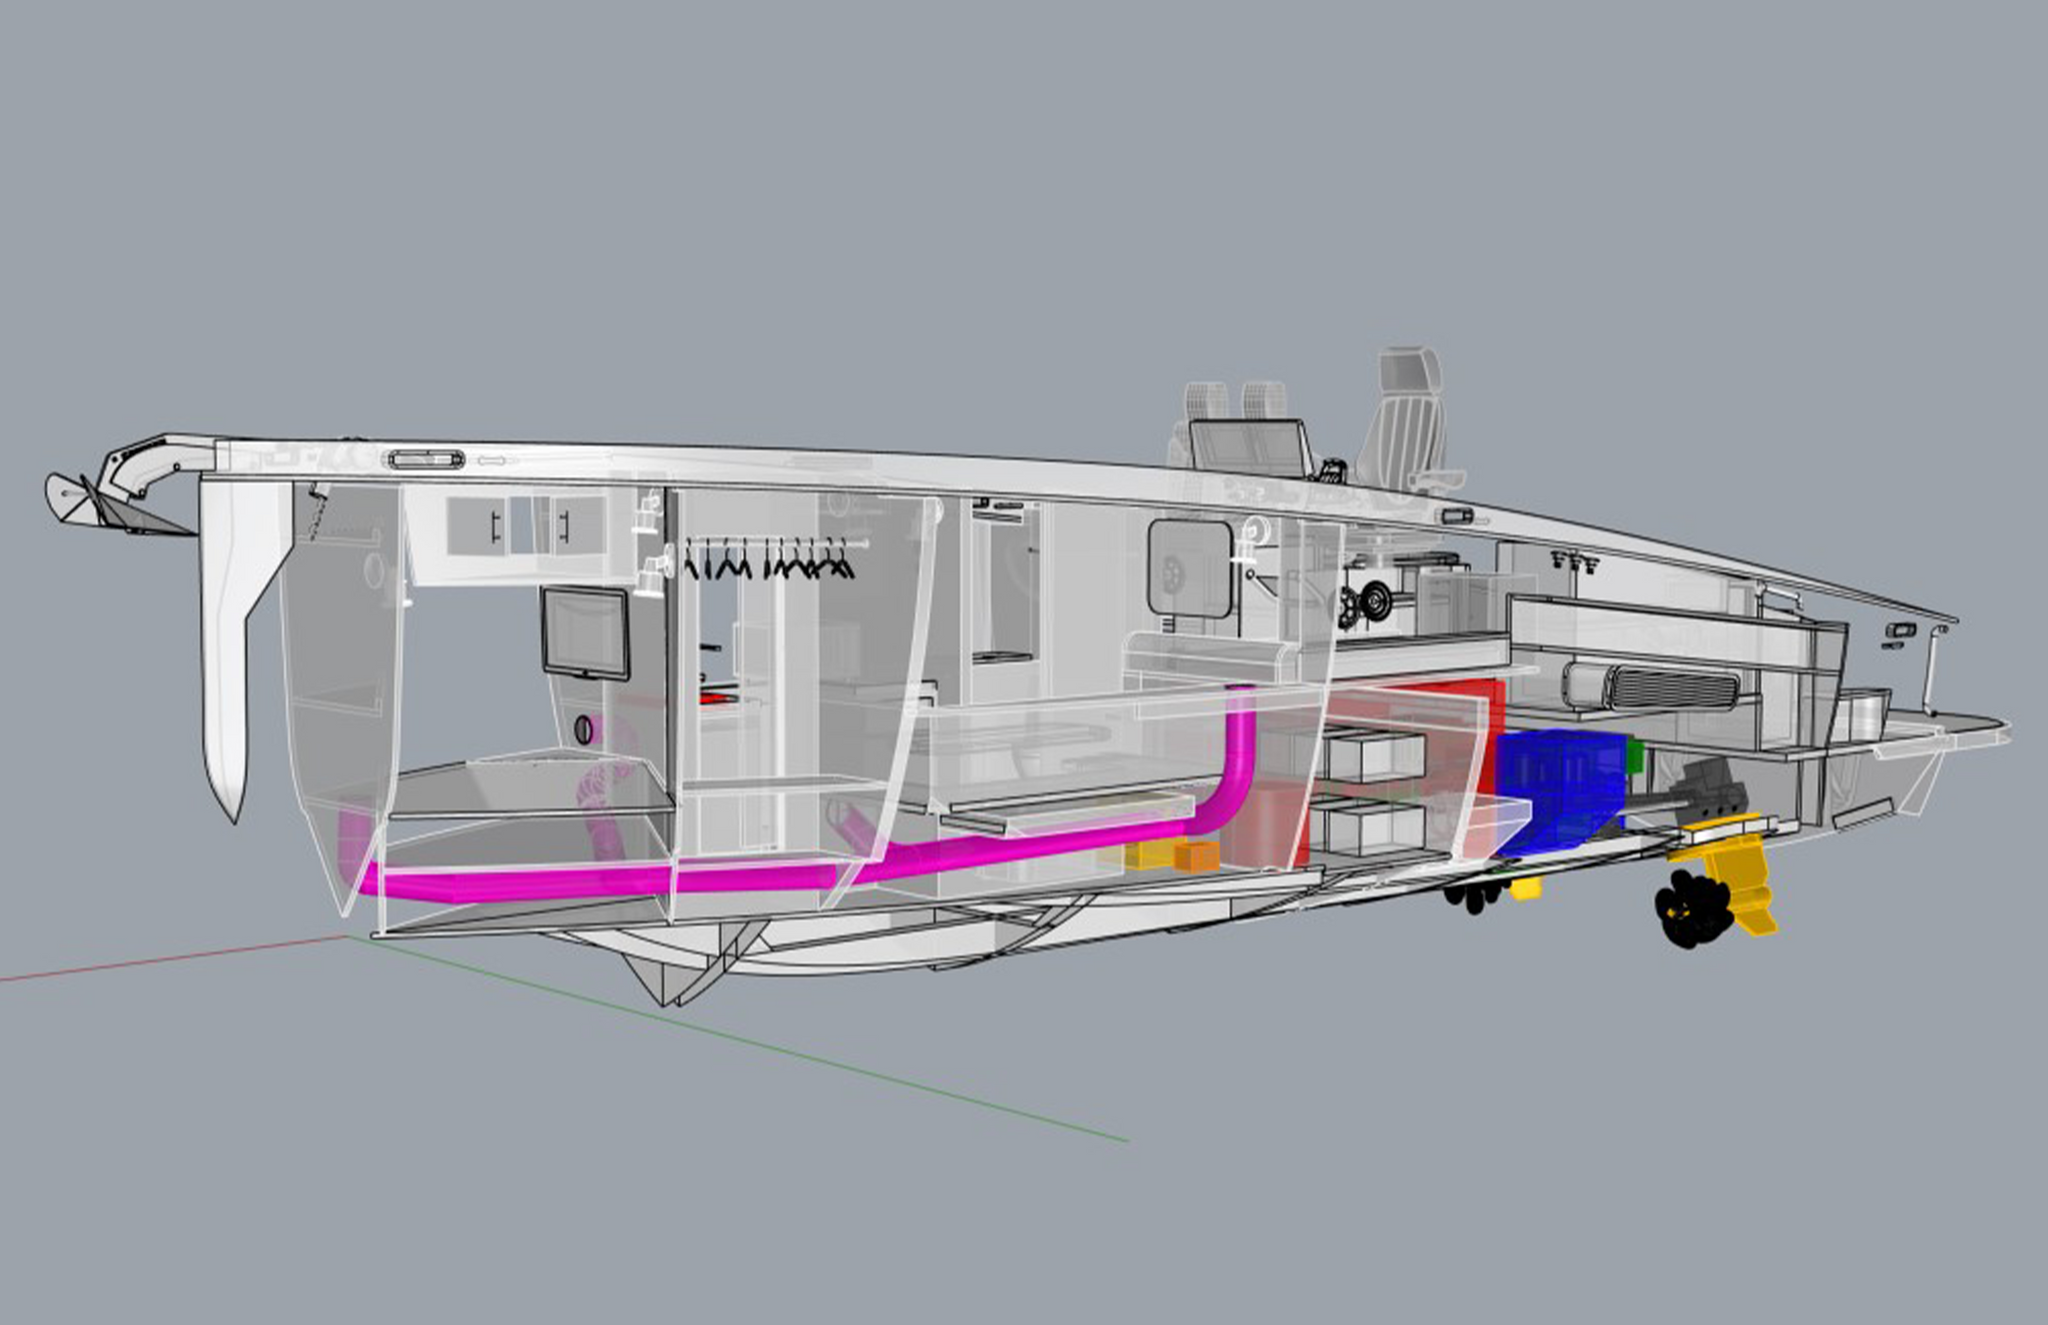Select the wall-mounted TV screen
The height and width of the screenshot is (1325, 2048).
(x=585, y=634)
